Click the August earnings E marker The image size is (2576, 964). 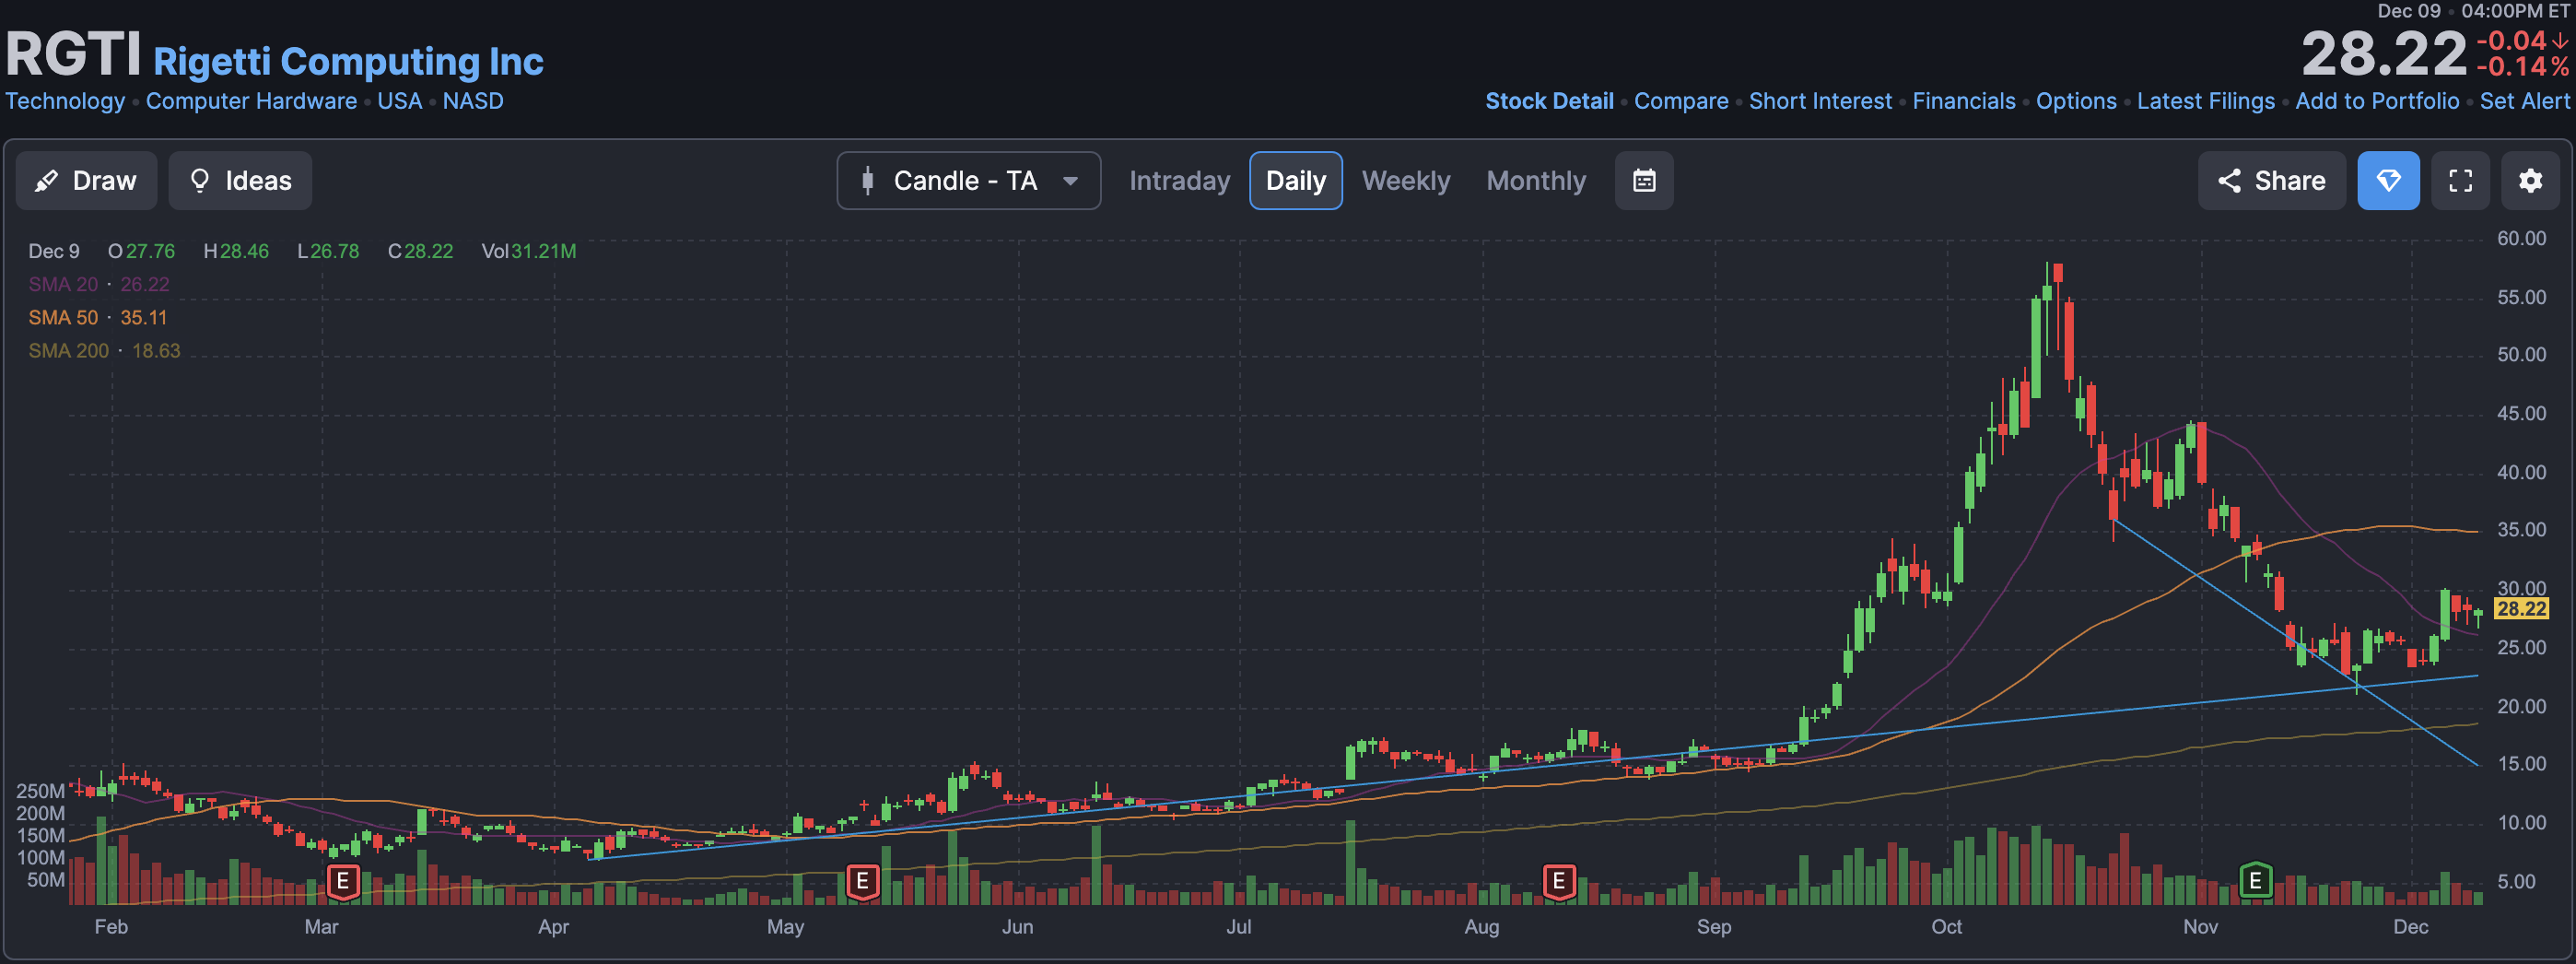(1558, 881)
